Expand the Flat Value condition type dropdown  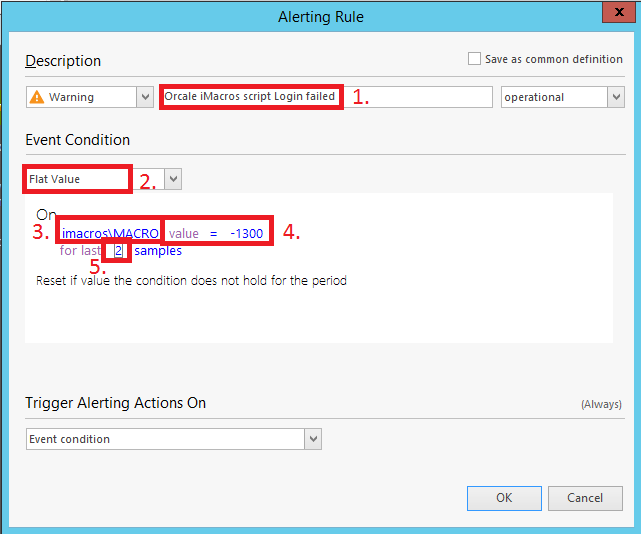(x=173, y=179)
